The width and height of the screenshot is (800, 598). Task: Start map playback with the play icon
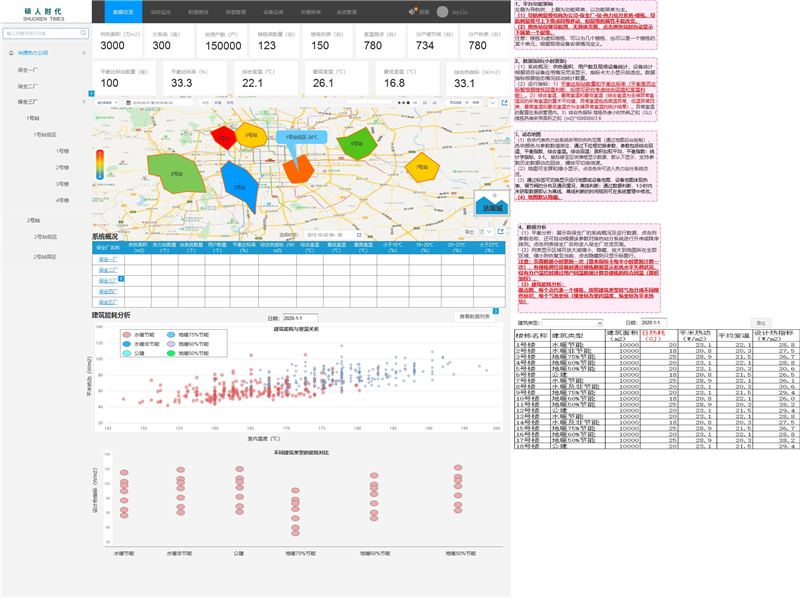pos(399,103)
